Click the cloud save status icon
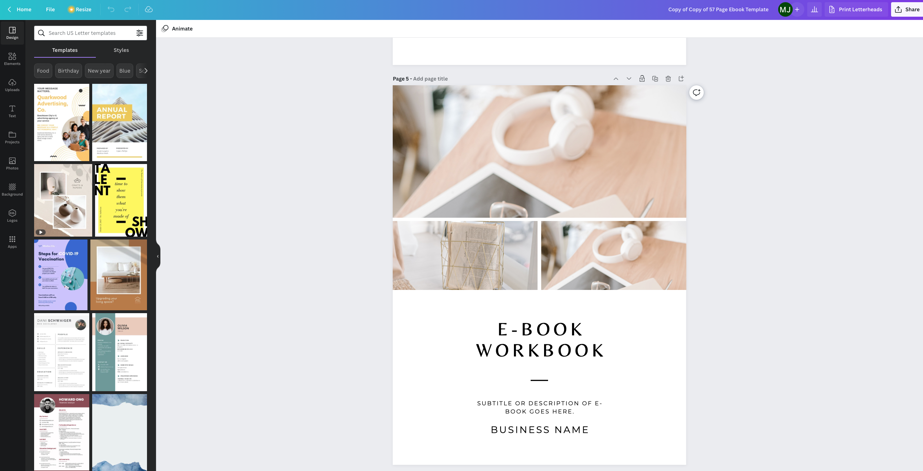Viewport: 923px width, 471px height. pyautogui.click(x=149, y=9)
